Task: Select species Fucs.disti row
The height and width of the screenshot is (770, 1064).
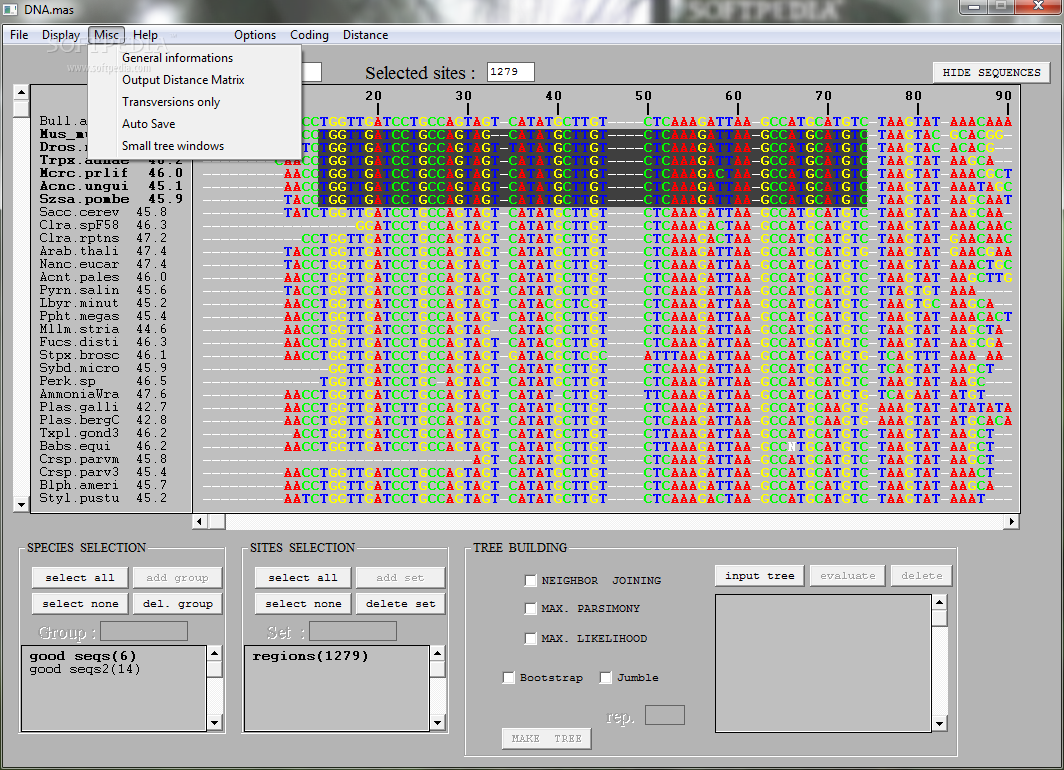Action: click(x=103, y=342)
